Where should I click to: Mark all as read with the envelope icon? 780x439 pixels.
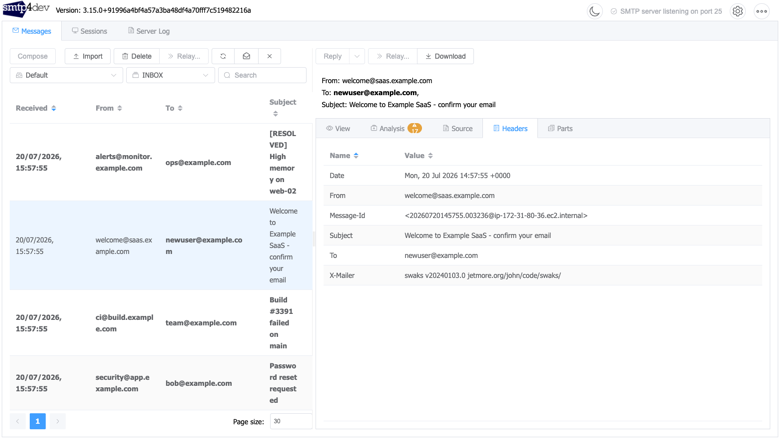tap(246, 56)
